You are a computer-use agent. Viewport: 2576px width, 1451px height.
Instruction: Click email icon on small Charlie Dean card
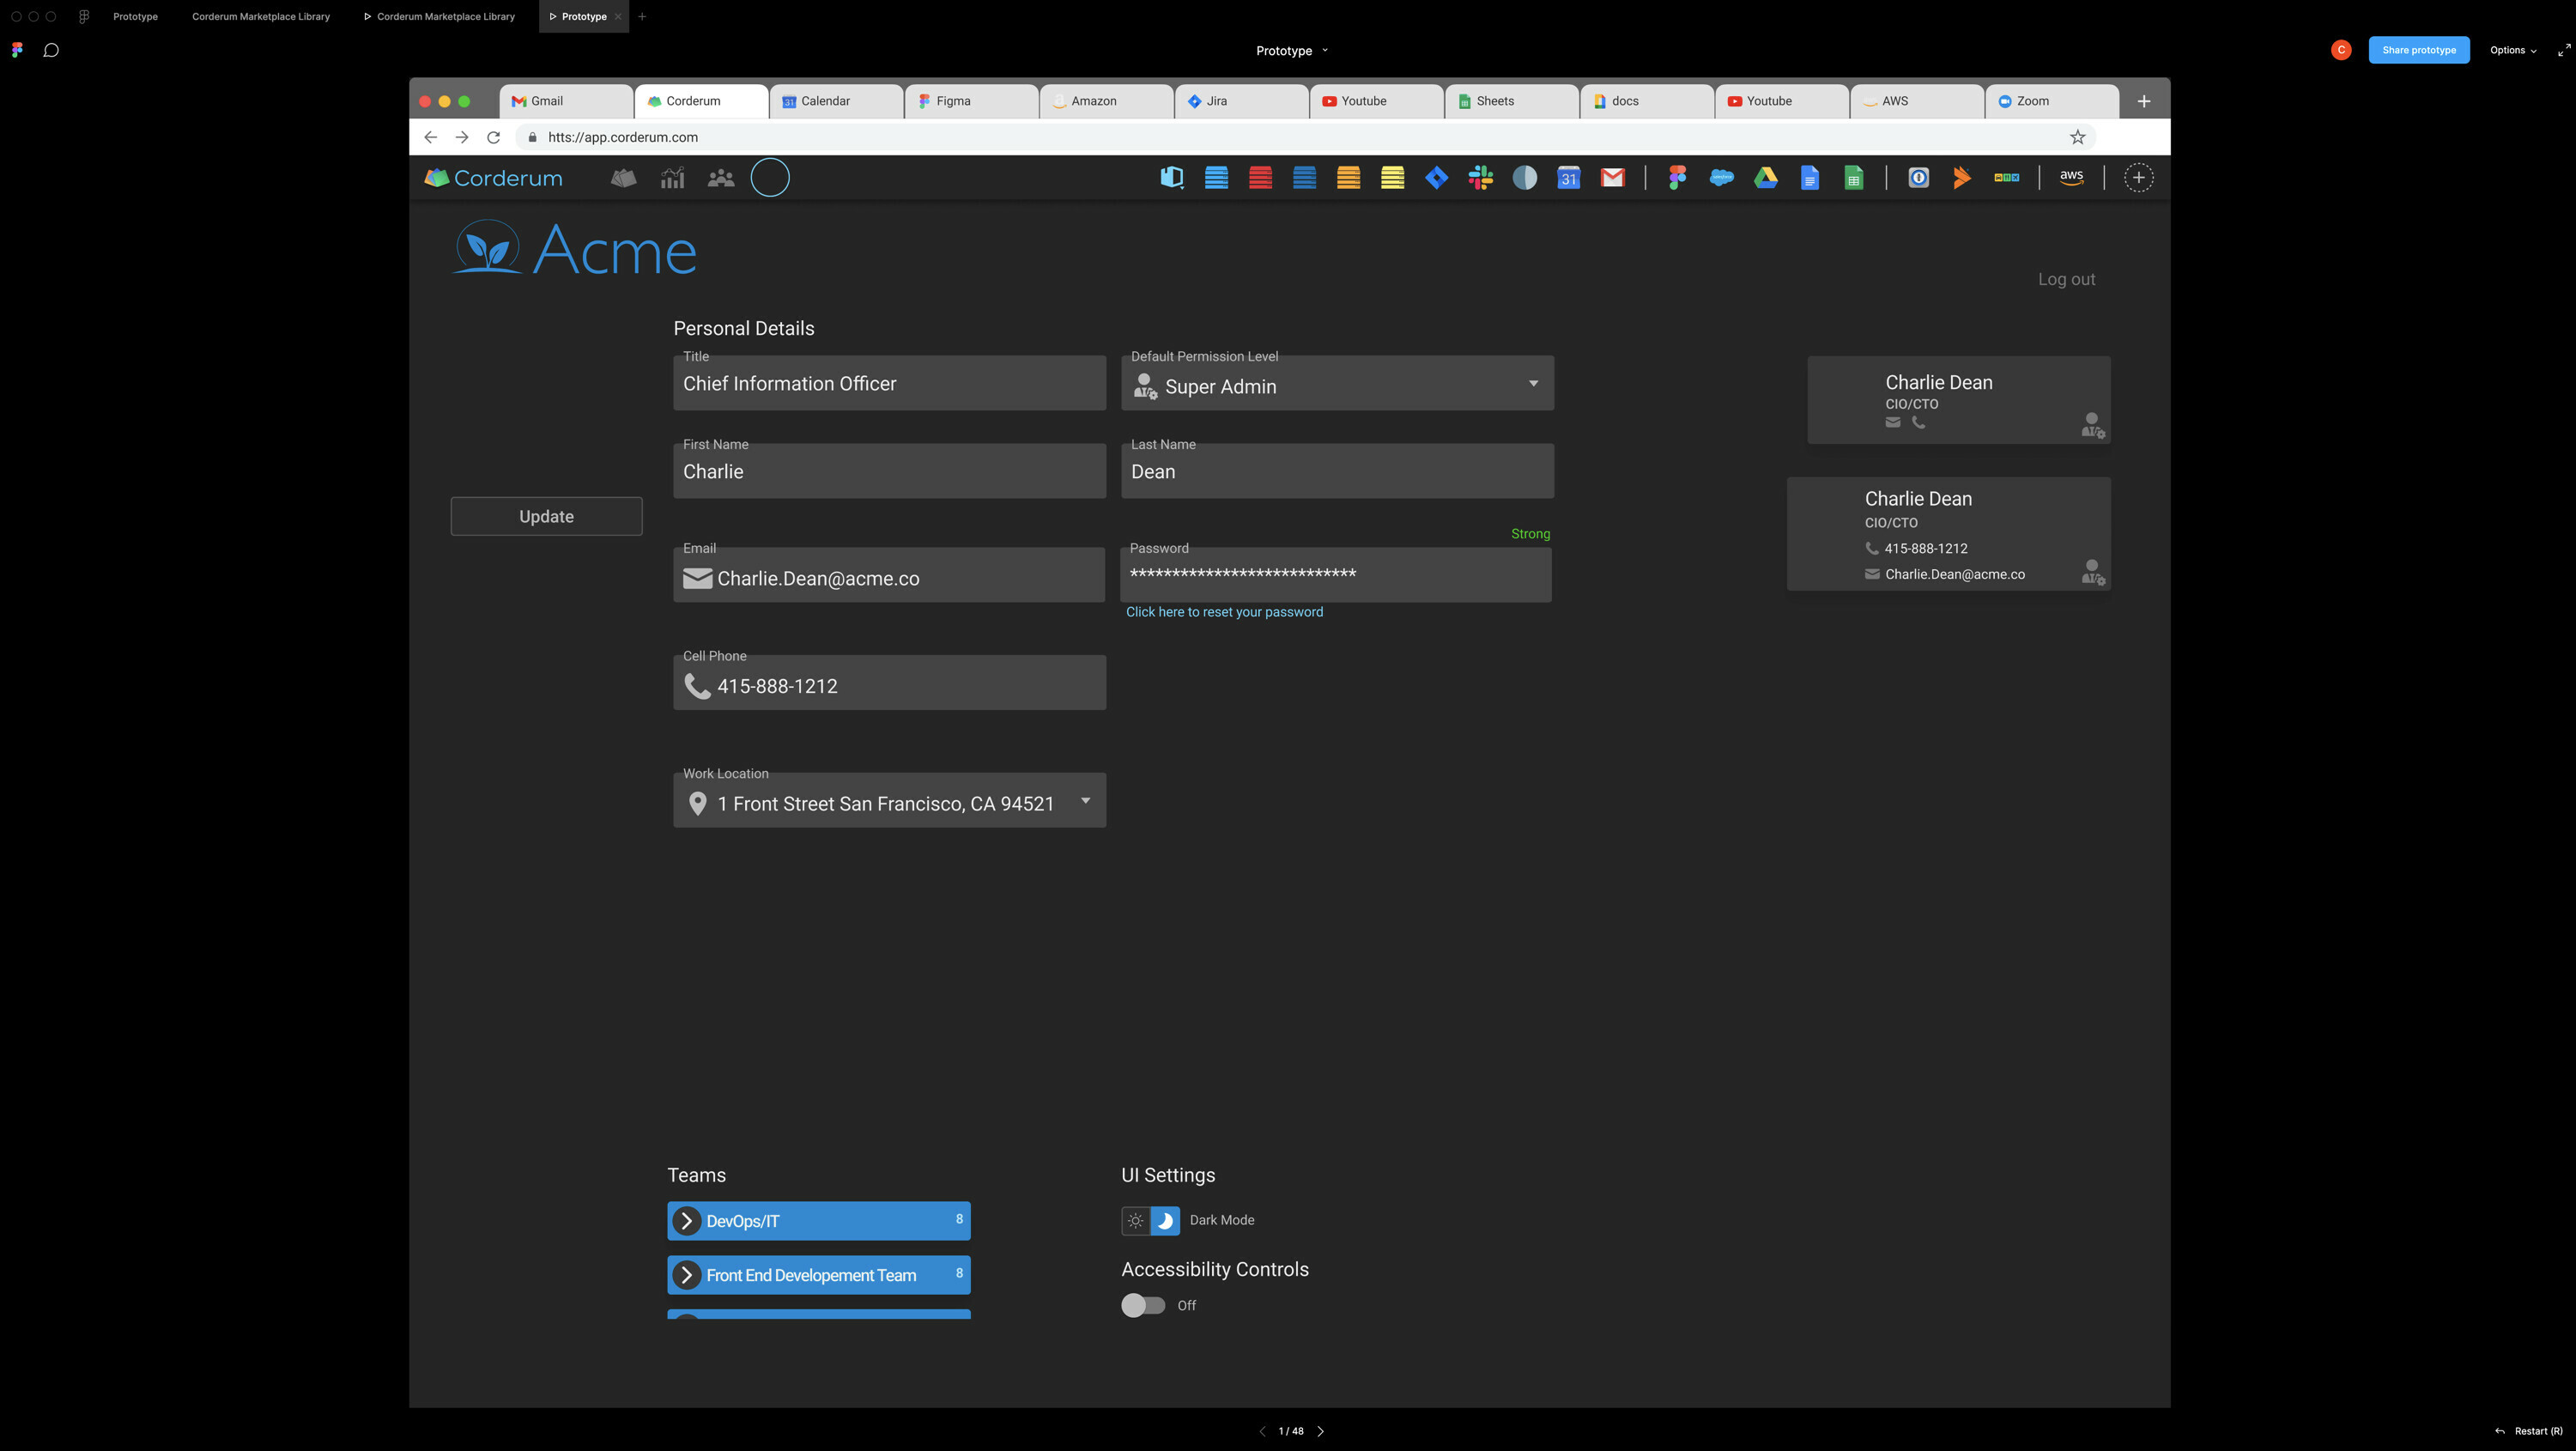[x=1892, y=422]
